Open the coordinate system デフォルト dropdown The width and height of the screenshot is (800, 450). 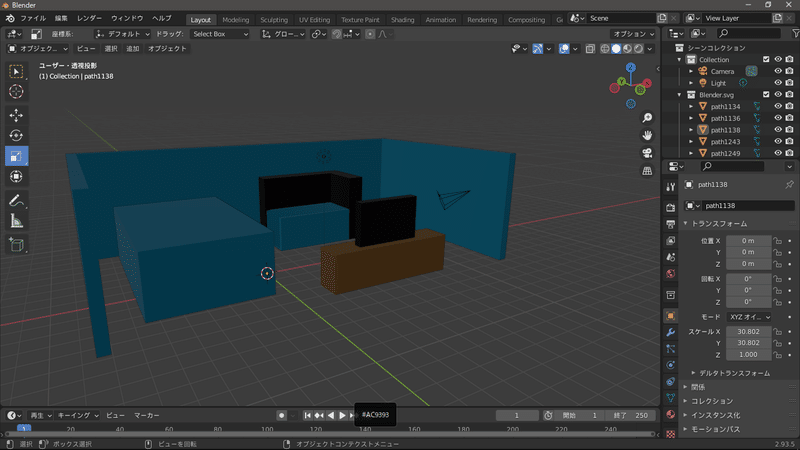click(x=122, y=34)
